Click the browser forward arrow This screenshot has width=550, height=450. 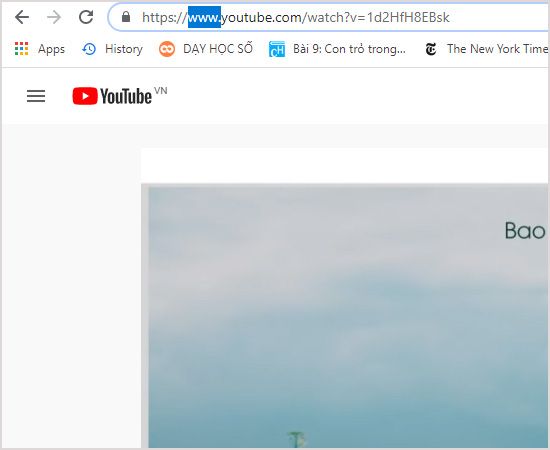point(54,17)
